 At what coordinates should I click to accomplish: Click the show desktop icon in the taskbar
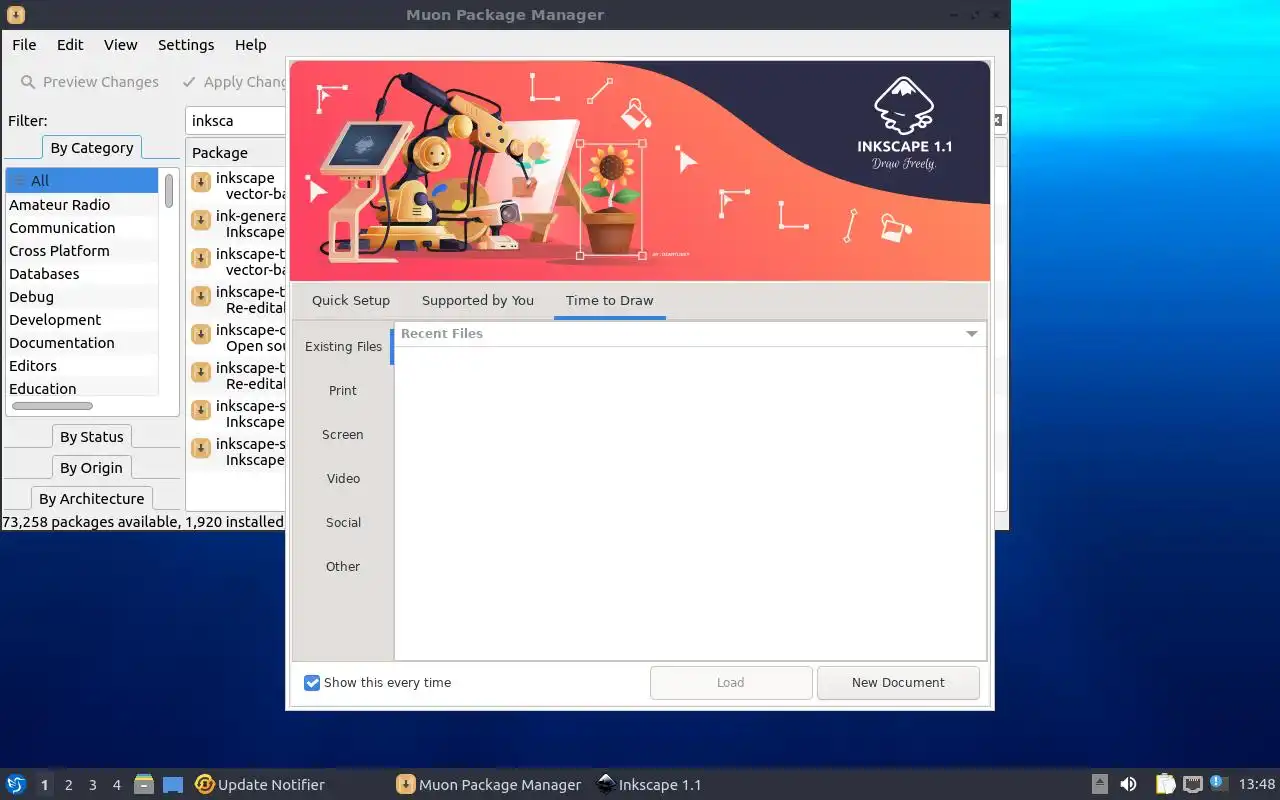[173, 785]
